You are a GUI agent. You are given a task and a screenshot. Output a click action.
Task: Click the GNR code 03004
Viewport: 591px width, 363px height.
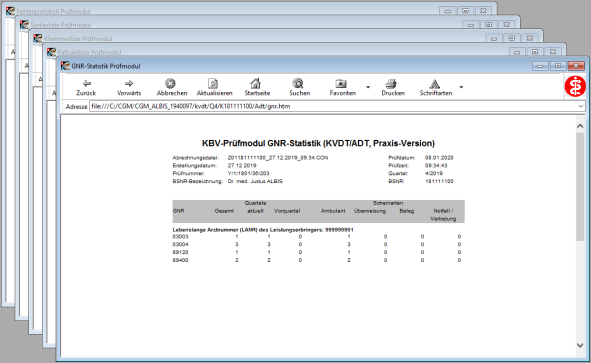(x=180, y=244)
